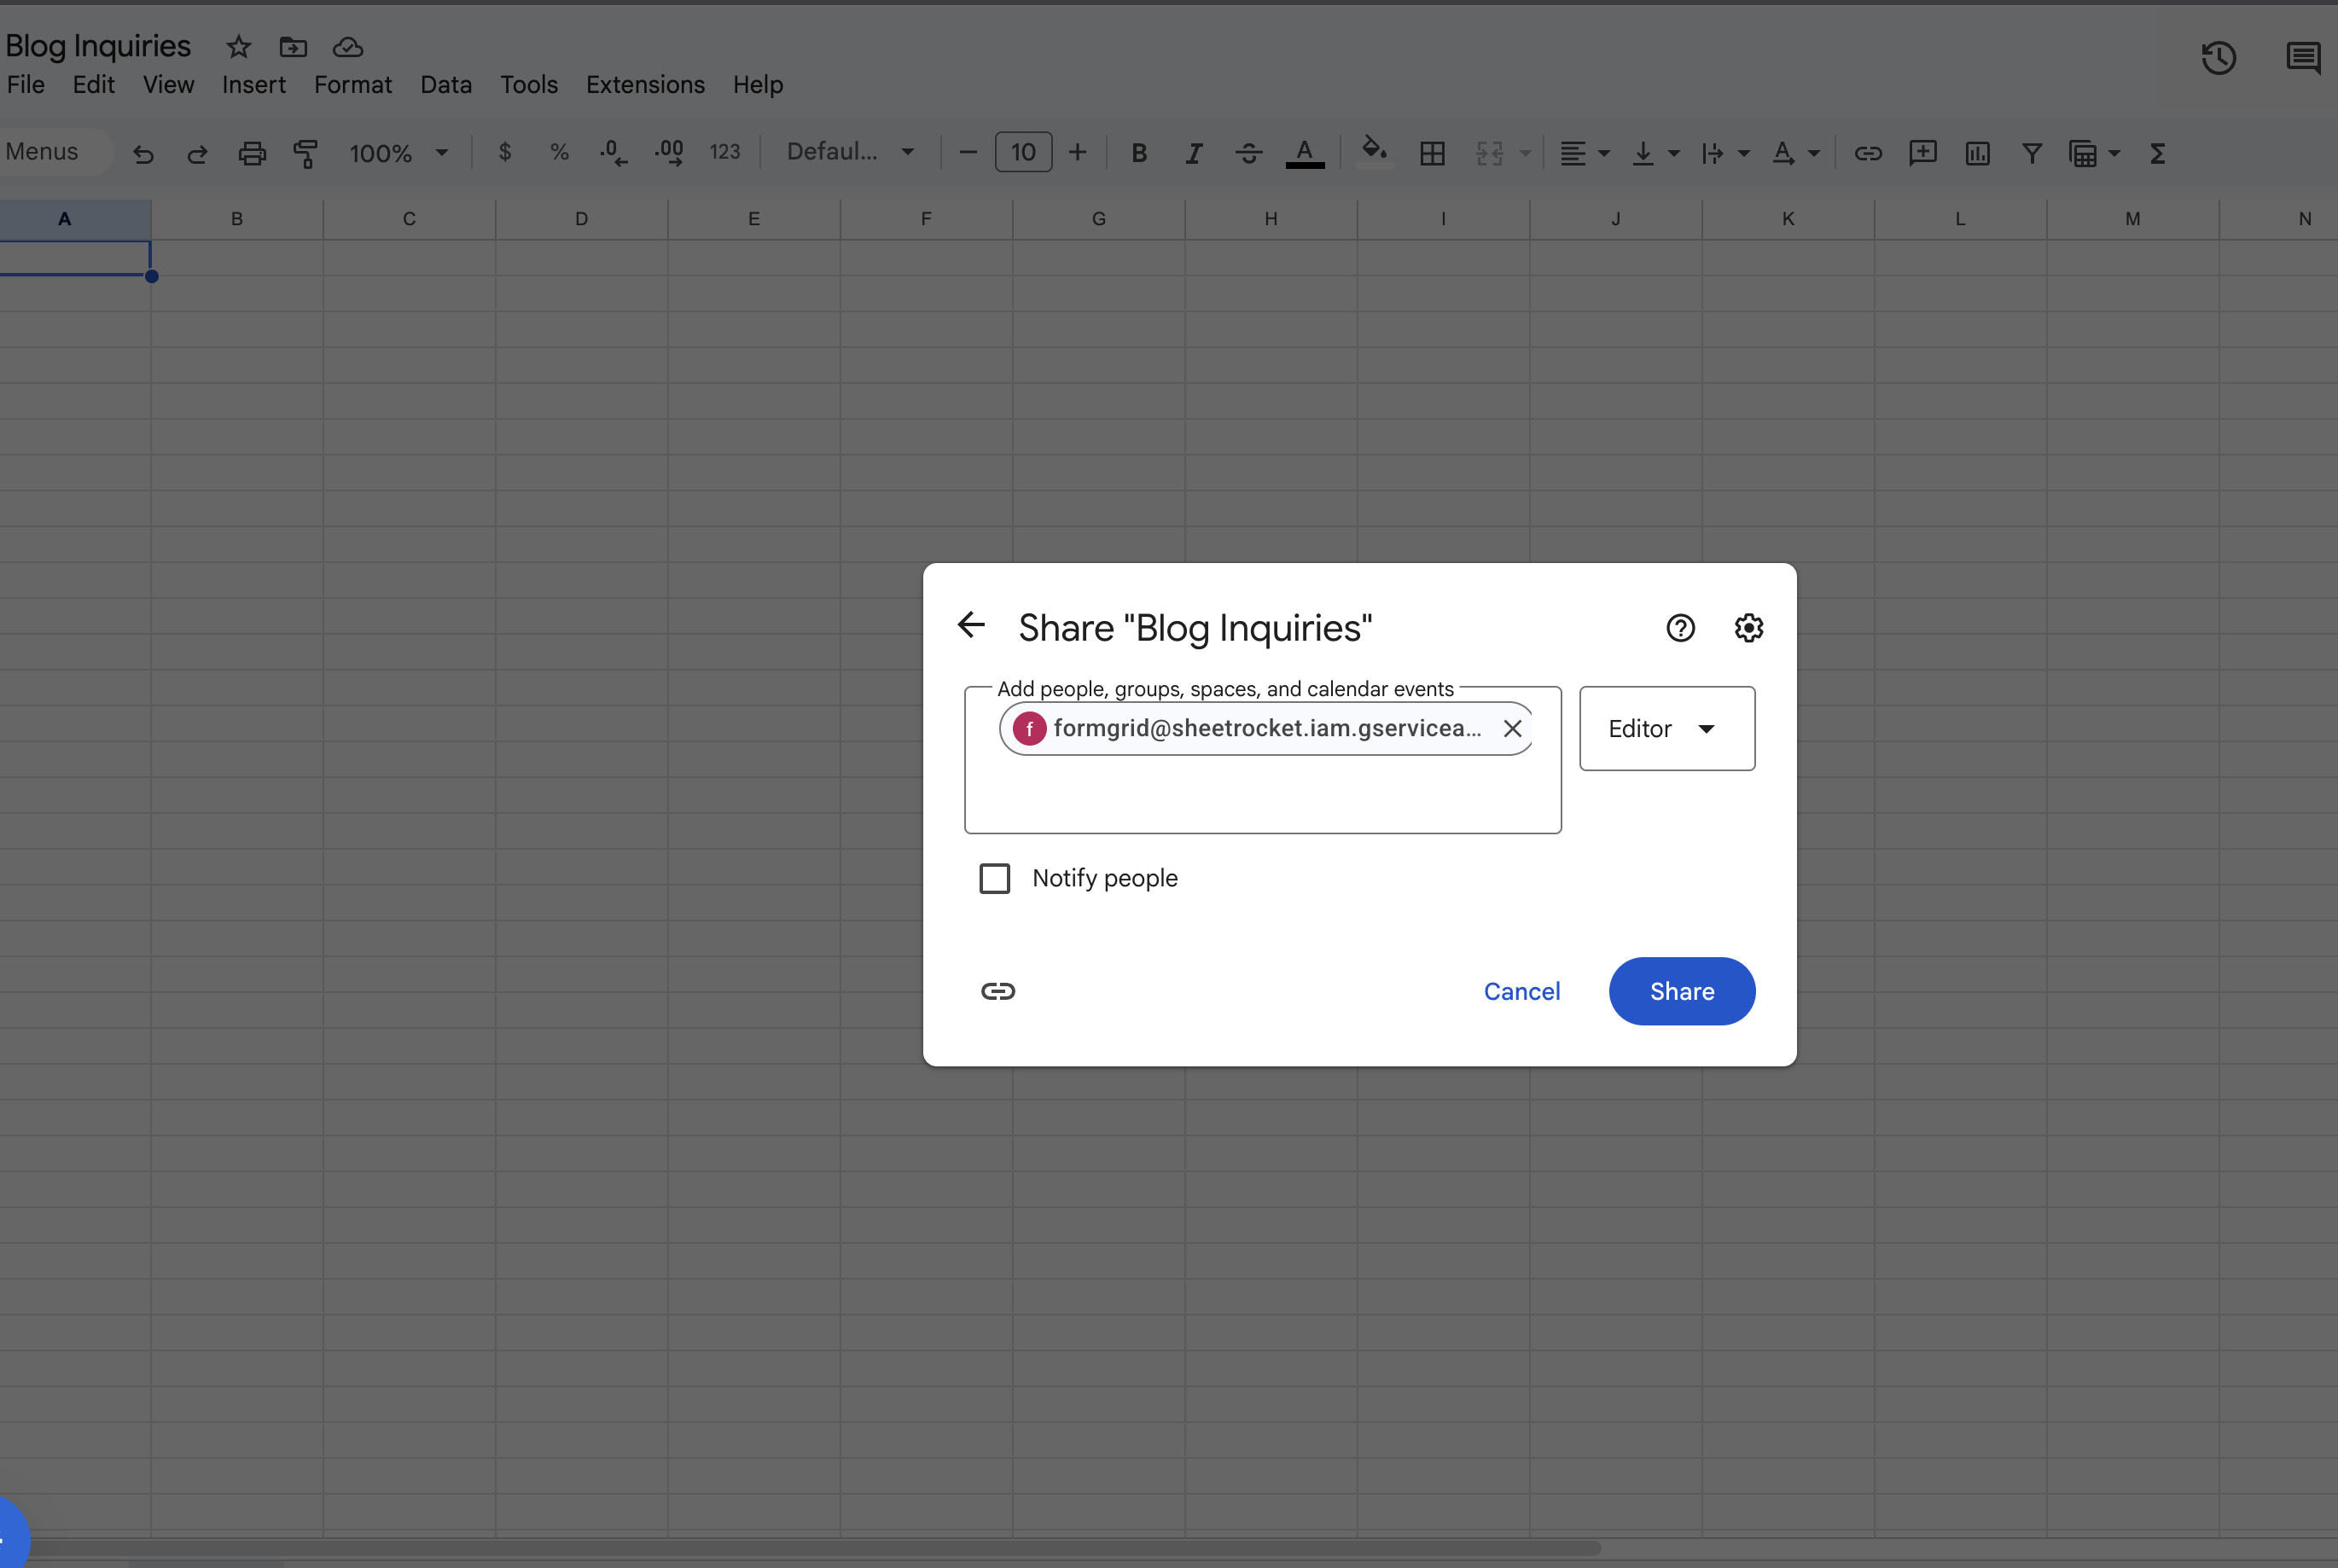Screen dimensions: 2338x1568
Task: Insert a chart
Action: tap(1977, 153)
